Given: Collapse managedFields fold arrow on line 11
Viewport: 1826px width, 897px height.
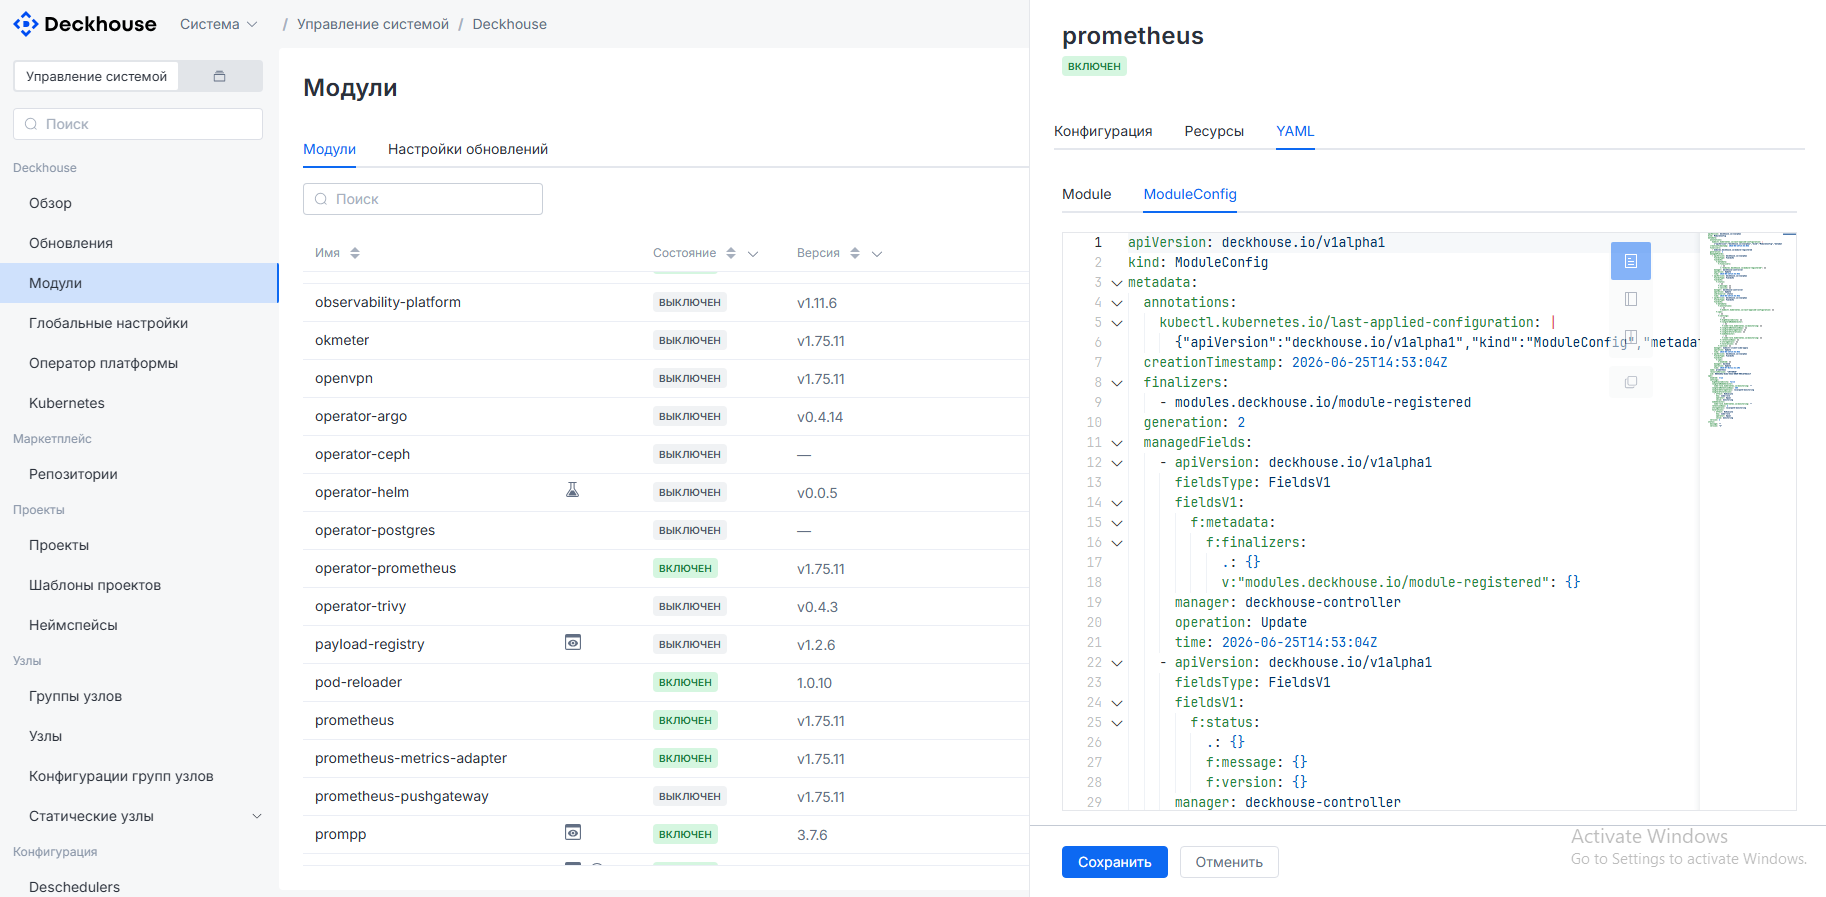Looking at the screenshot, I should (x=1117, y=443).
